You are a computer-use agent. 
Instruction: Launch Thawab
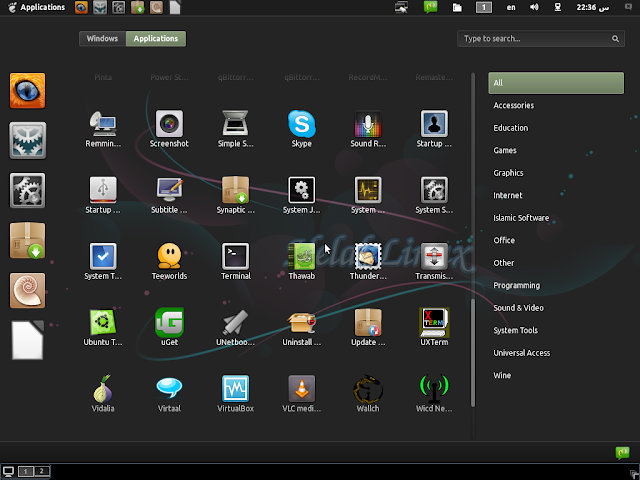[301, 261]
